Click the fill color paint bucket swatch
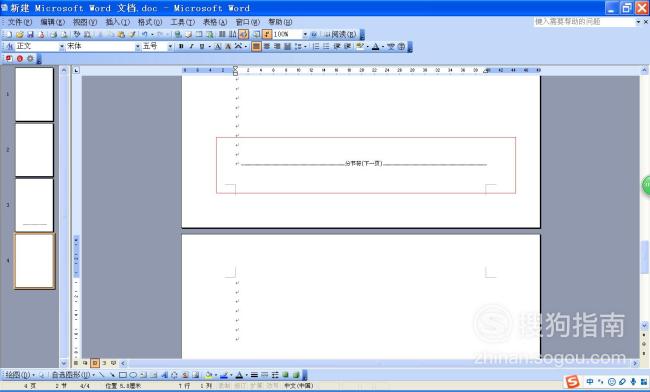This screenshot has height=392, width=650. point(209,375)
